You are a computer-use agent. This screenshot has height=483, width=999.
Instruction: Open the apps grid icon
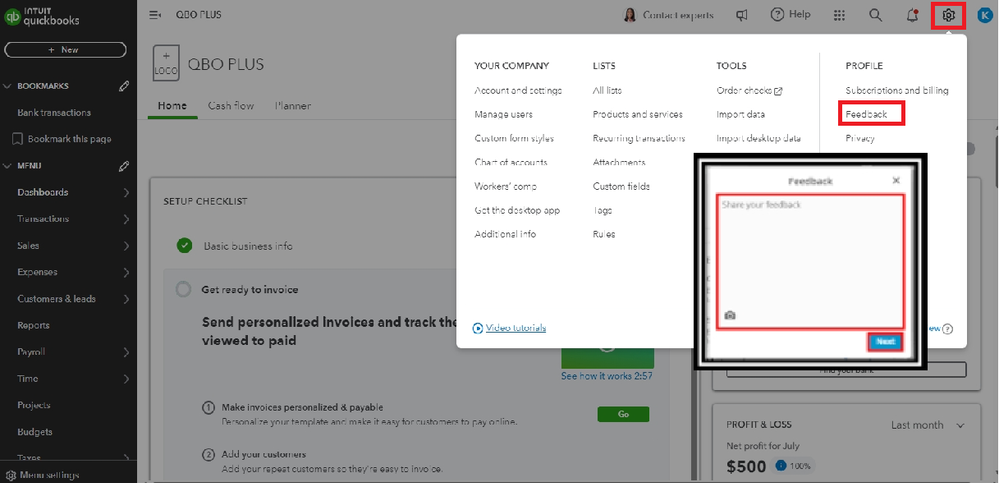tap(840, 15)
